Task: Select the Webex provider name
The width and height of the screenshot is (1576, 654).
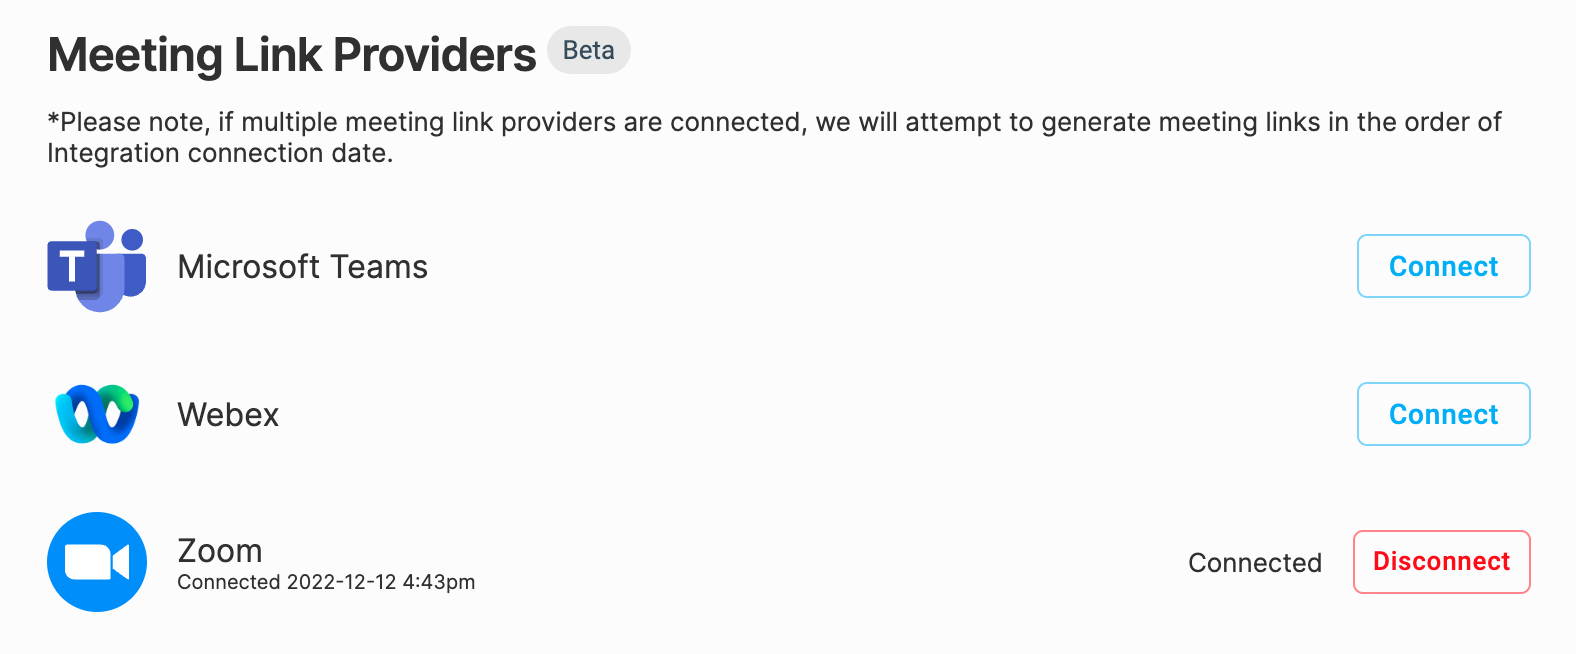Action: click(228, 415)
